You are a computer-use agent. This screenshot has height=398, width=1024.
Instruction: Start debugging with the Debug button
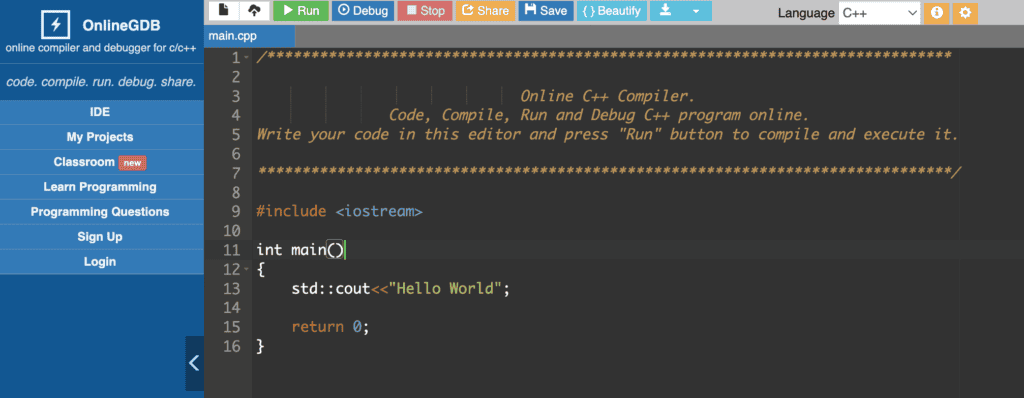(363, 10)
